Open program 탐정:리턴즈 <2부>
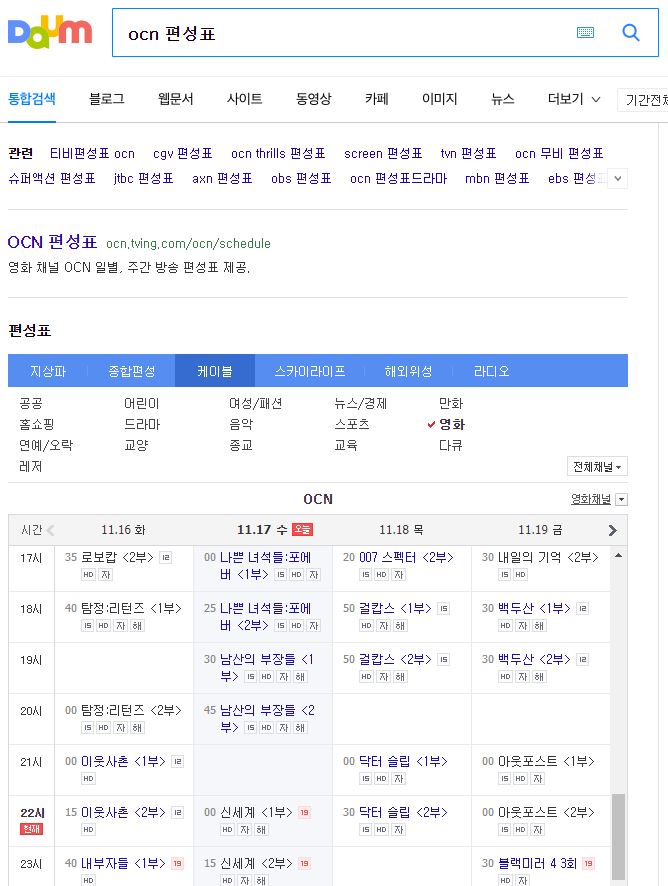The width and height of the screenshot is (668, 886). (x=131, y=710)
